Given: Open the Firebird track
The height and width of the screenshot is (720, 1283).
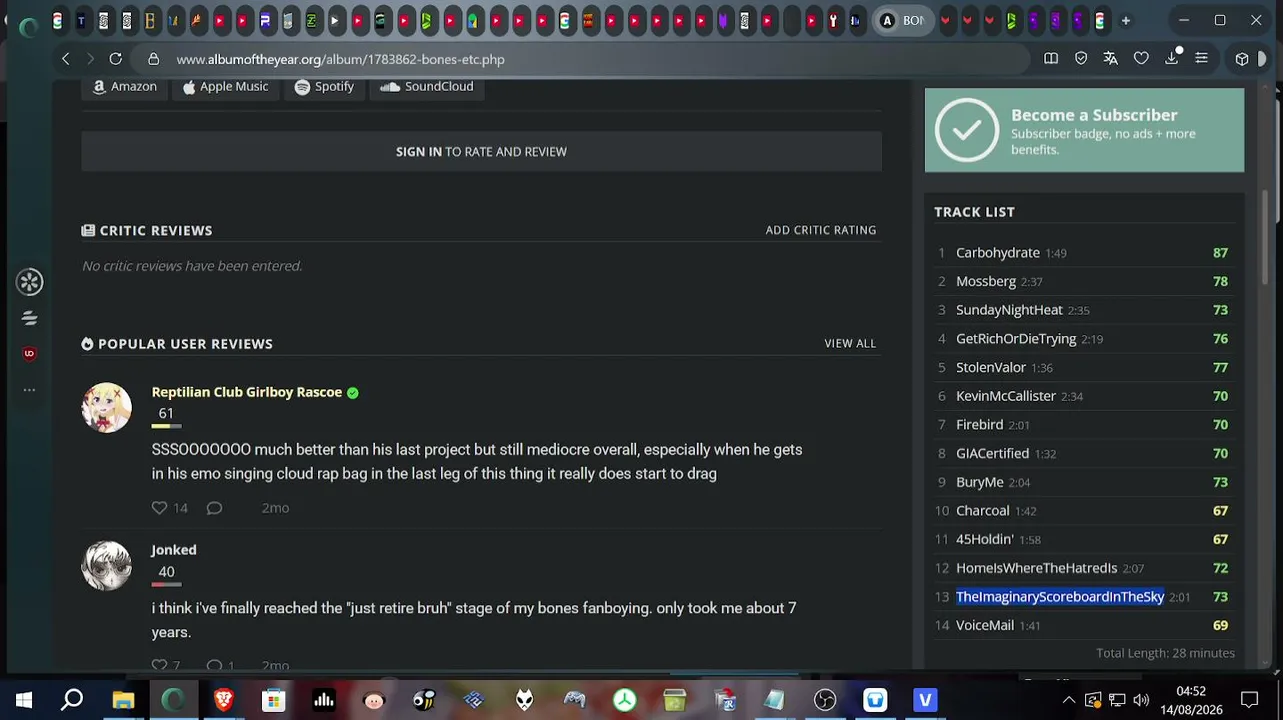Looking at the screenshot, I should pos(980,425).
